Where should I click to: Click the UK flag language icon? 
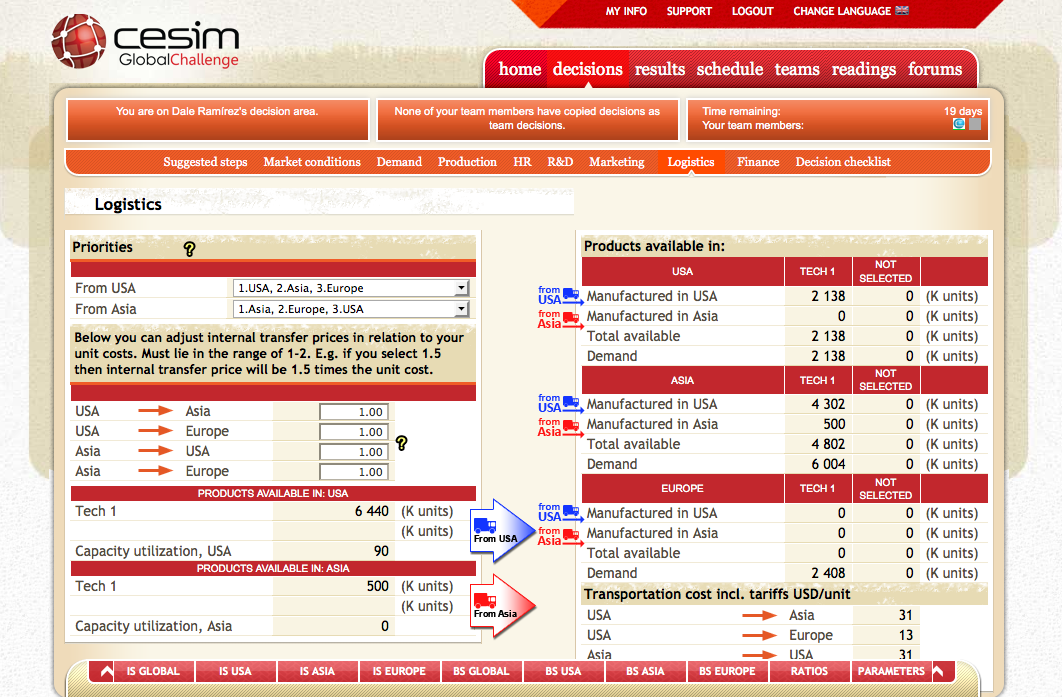902,11
